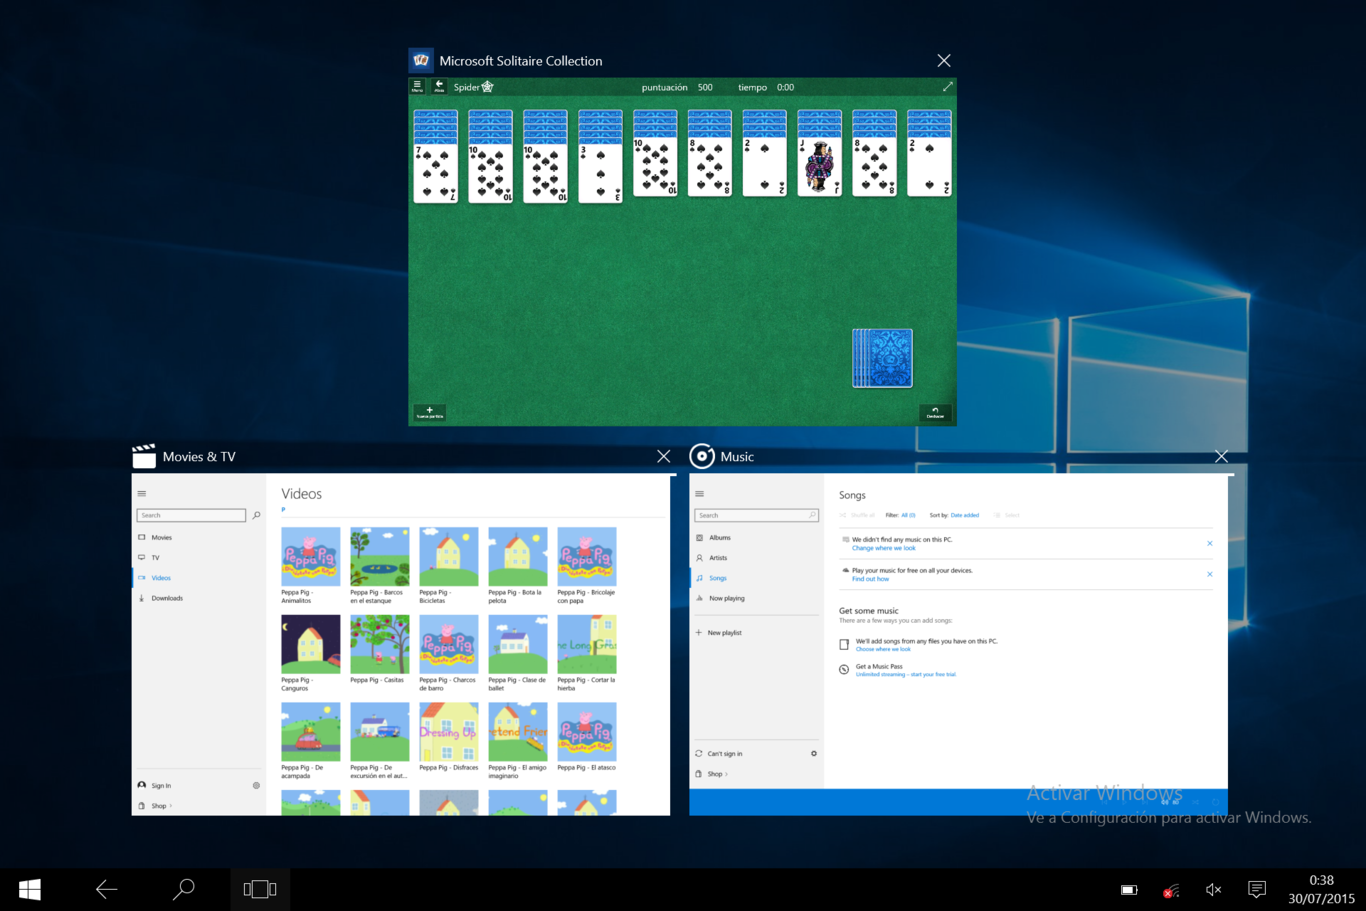Toggle the Movies & TV navigation pane
1366x911 pixels.
point(141,493)
